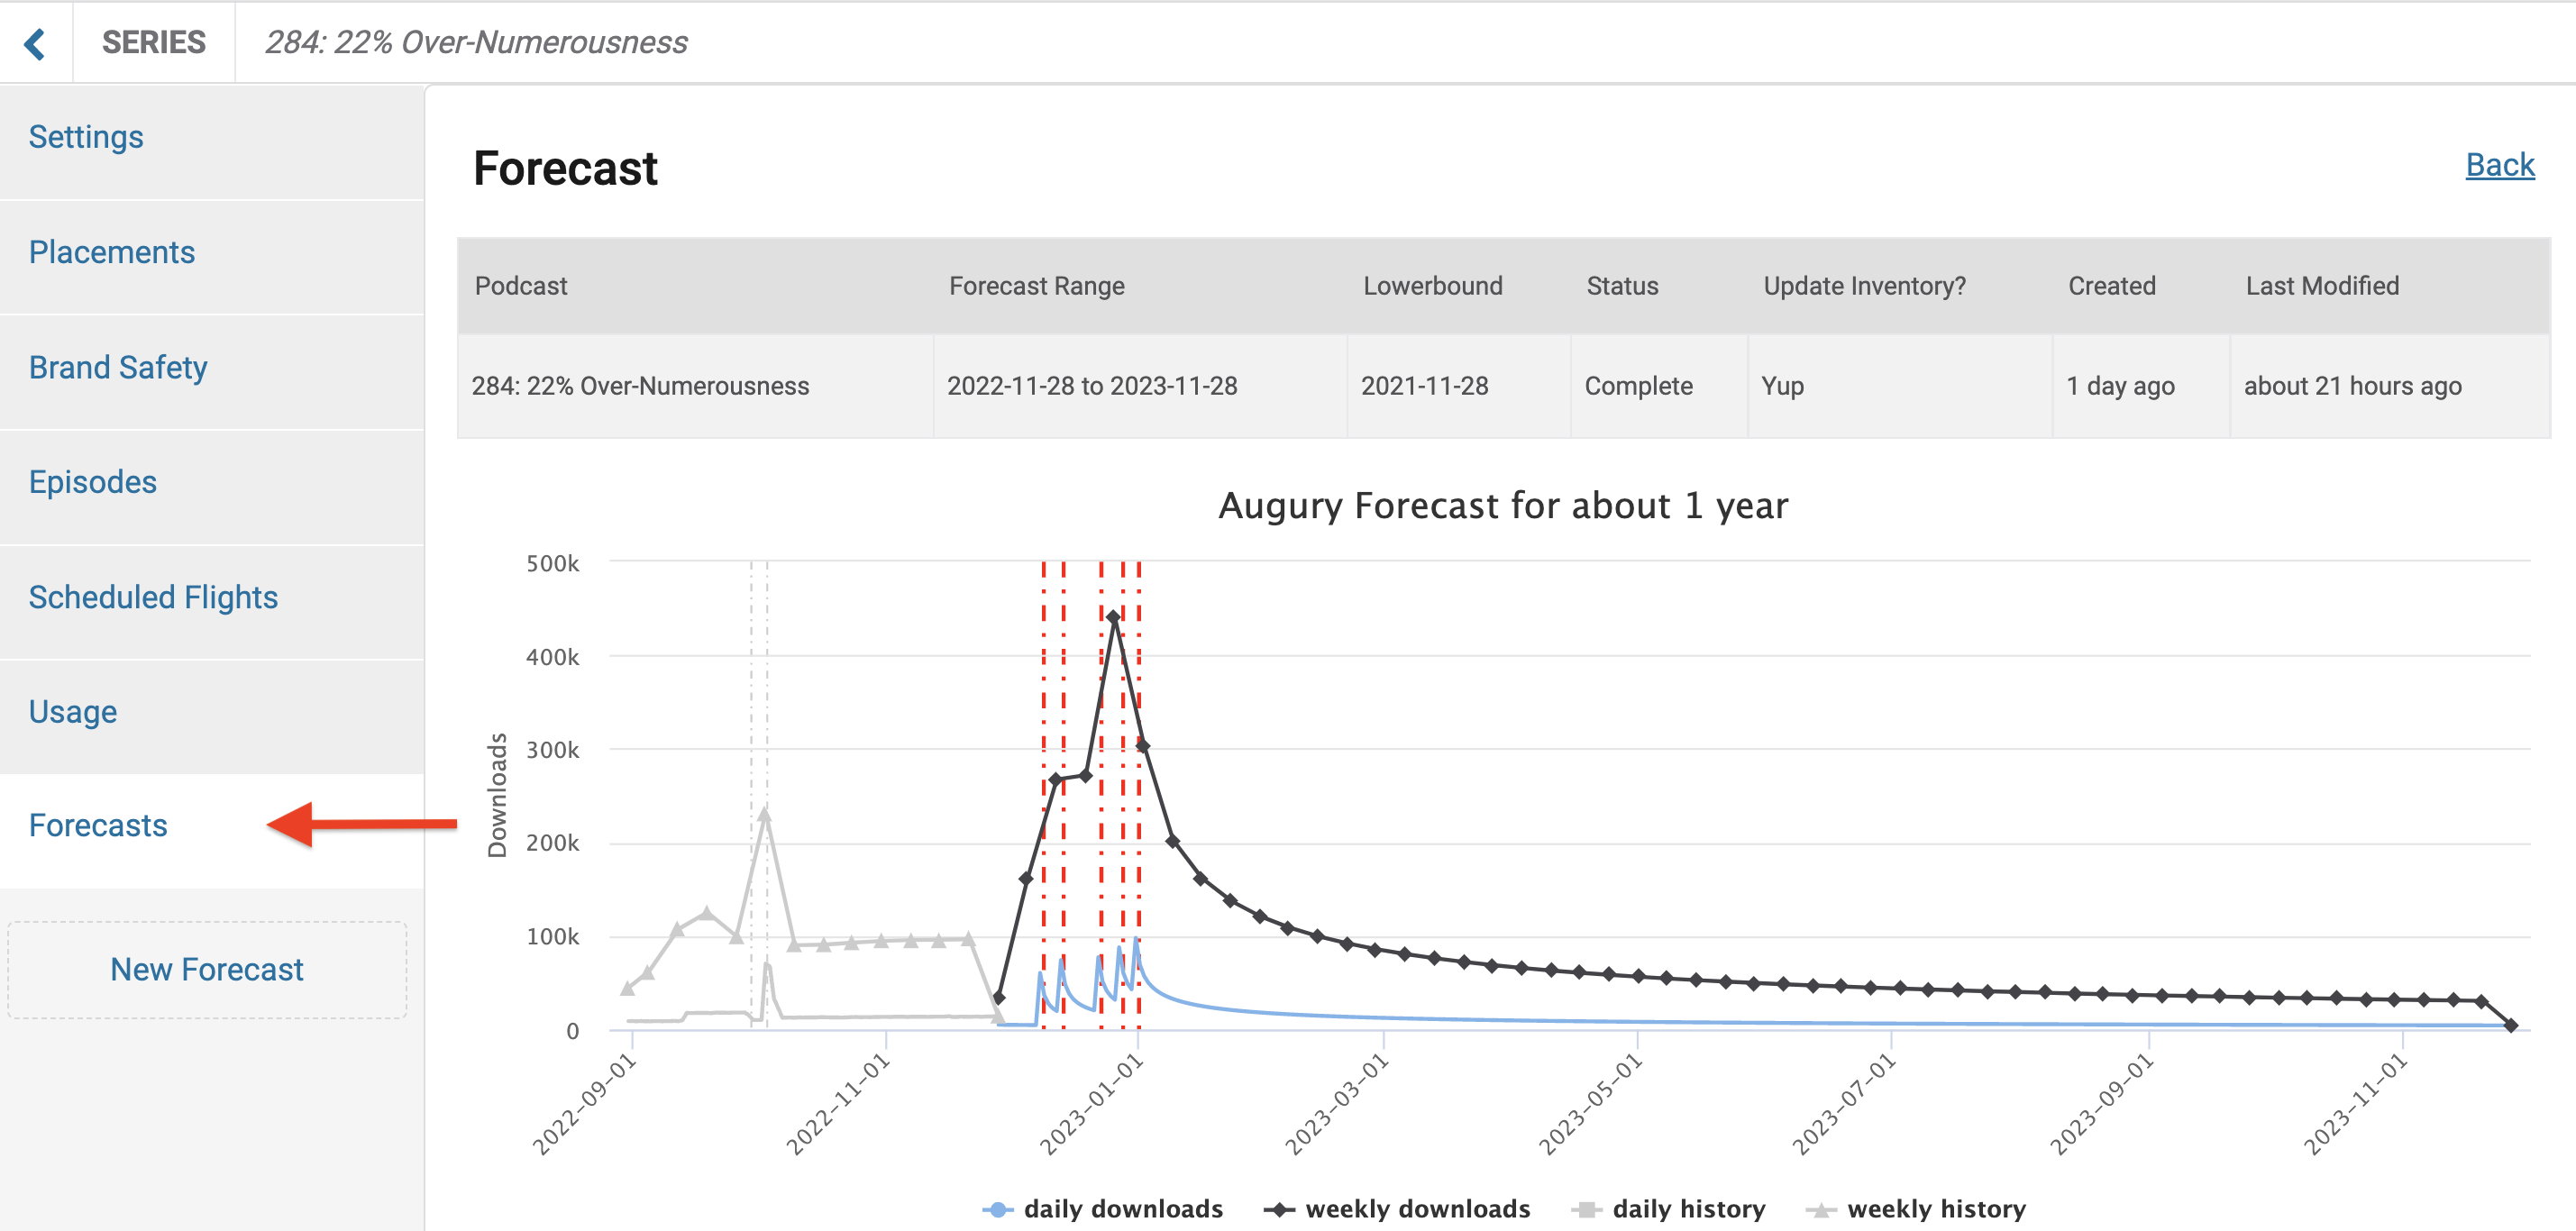Open the Forecasts section
The width and height of the screenshot is (2576, 1231).
coord(98,825)
